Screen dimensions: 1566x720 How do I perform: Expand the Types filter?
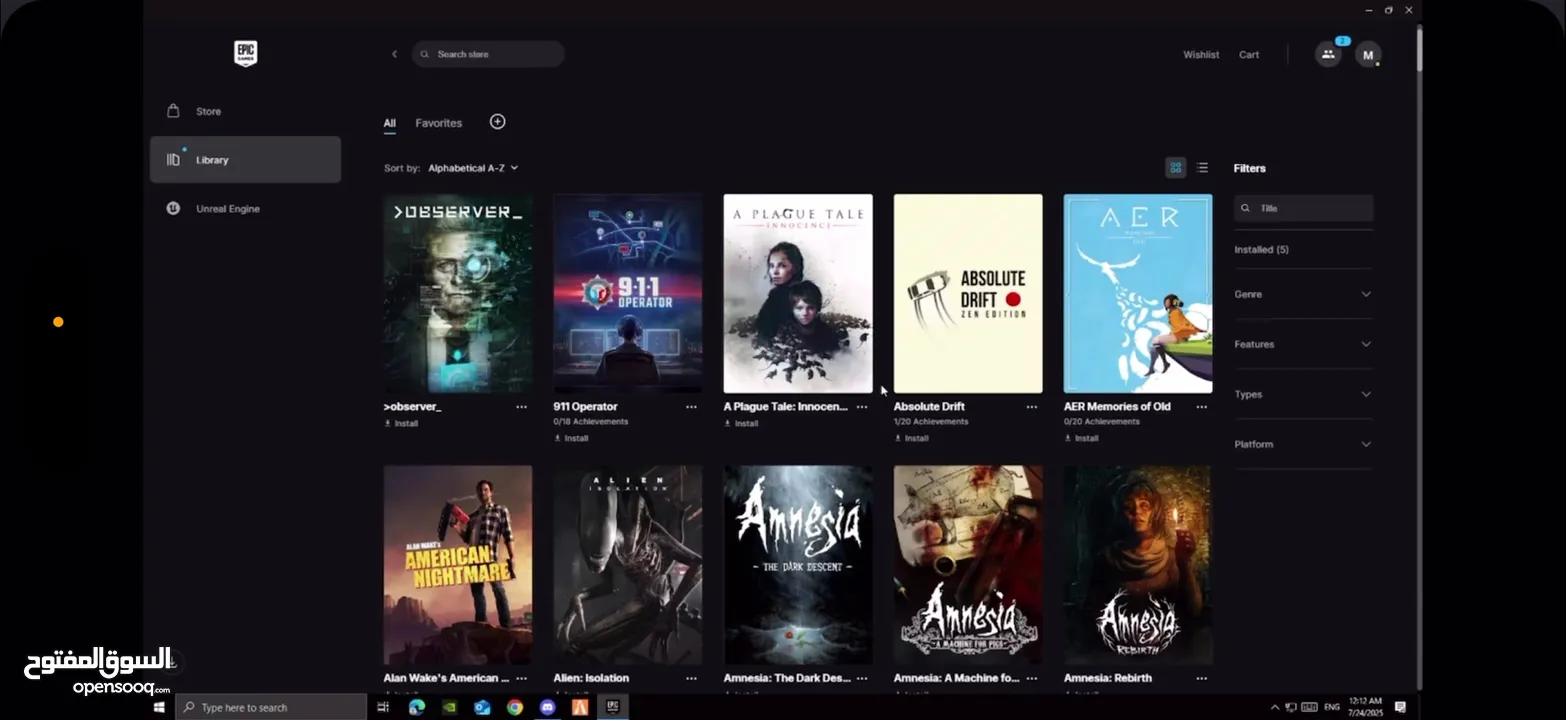(x=1303, y=394)
